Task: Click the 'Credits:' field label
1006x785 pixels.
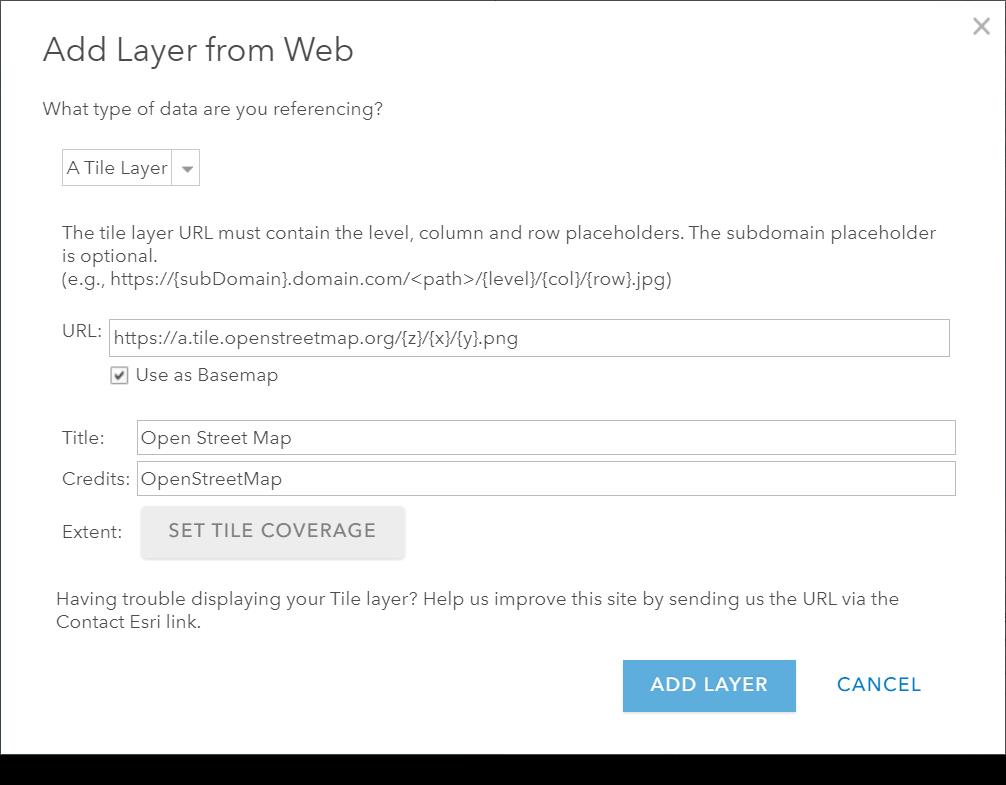Action: [x=96, y=479]
